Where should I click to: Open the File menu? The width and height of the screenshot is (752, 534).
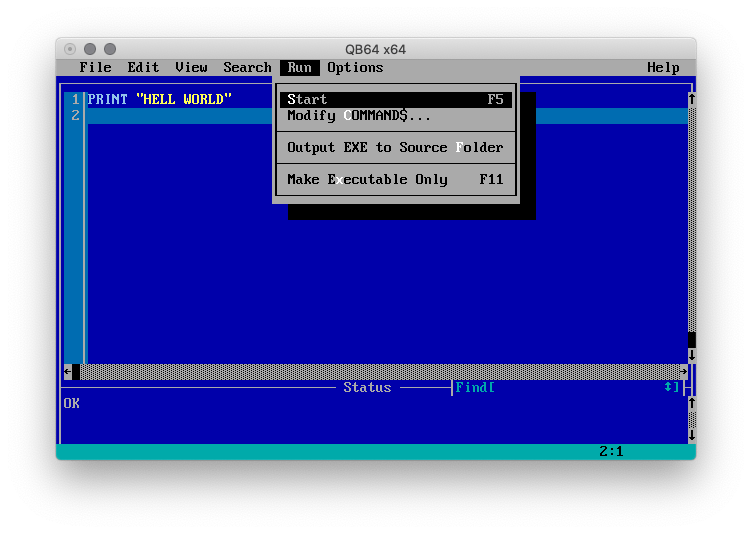coord(95,68)
